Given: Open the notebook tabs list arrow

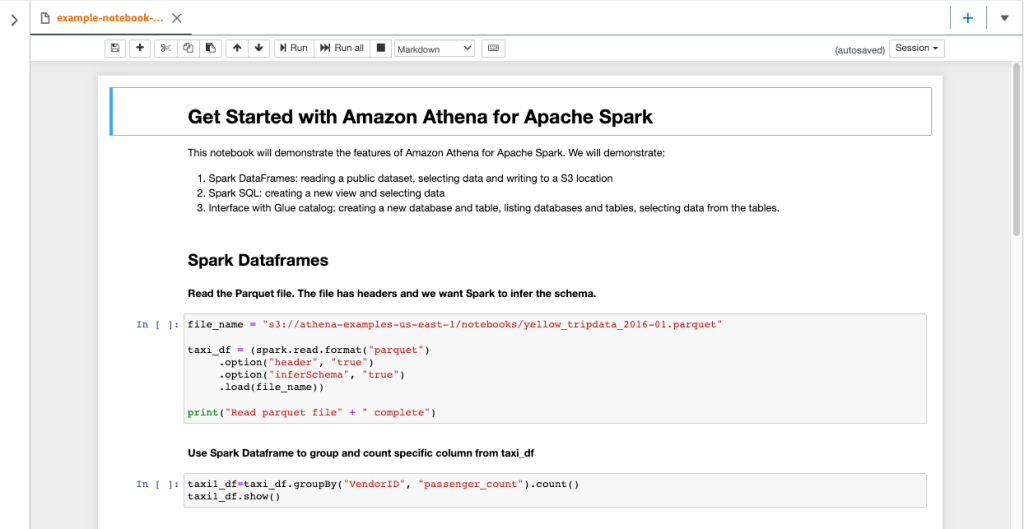Looking at the screenshot, I should [1004, 18].
